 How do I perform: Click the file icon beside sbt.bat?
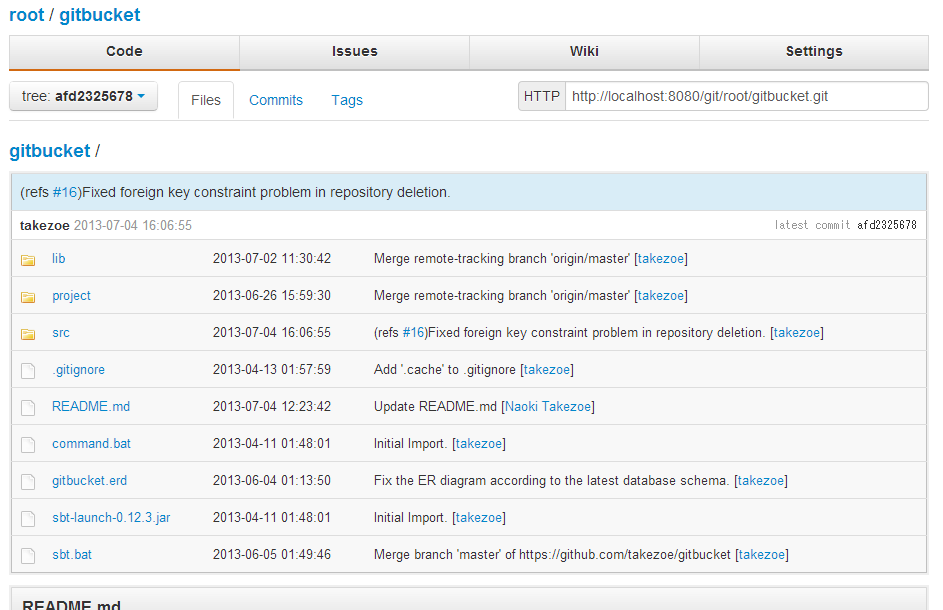28,554
